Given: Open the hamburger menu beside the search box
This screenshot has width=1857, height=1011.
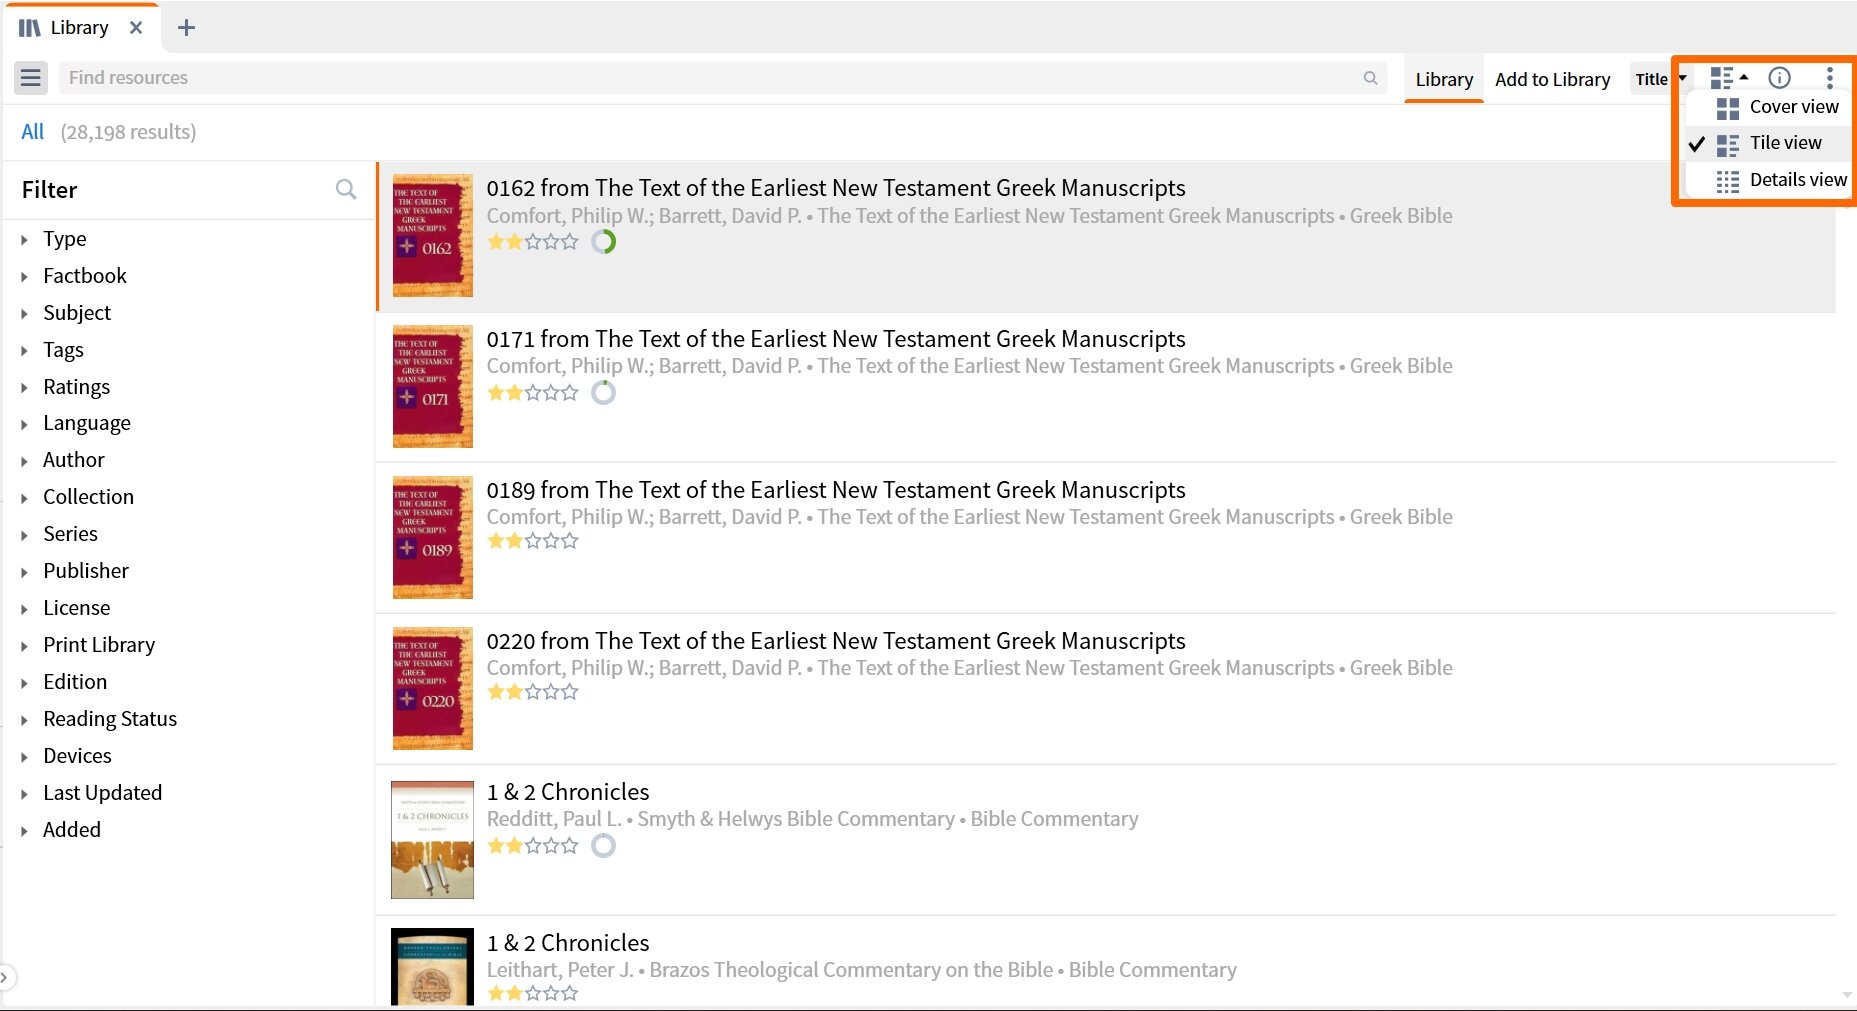Looking at the screenshot, I should pos(31,78).
